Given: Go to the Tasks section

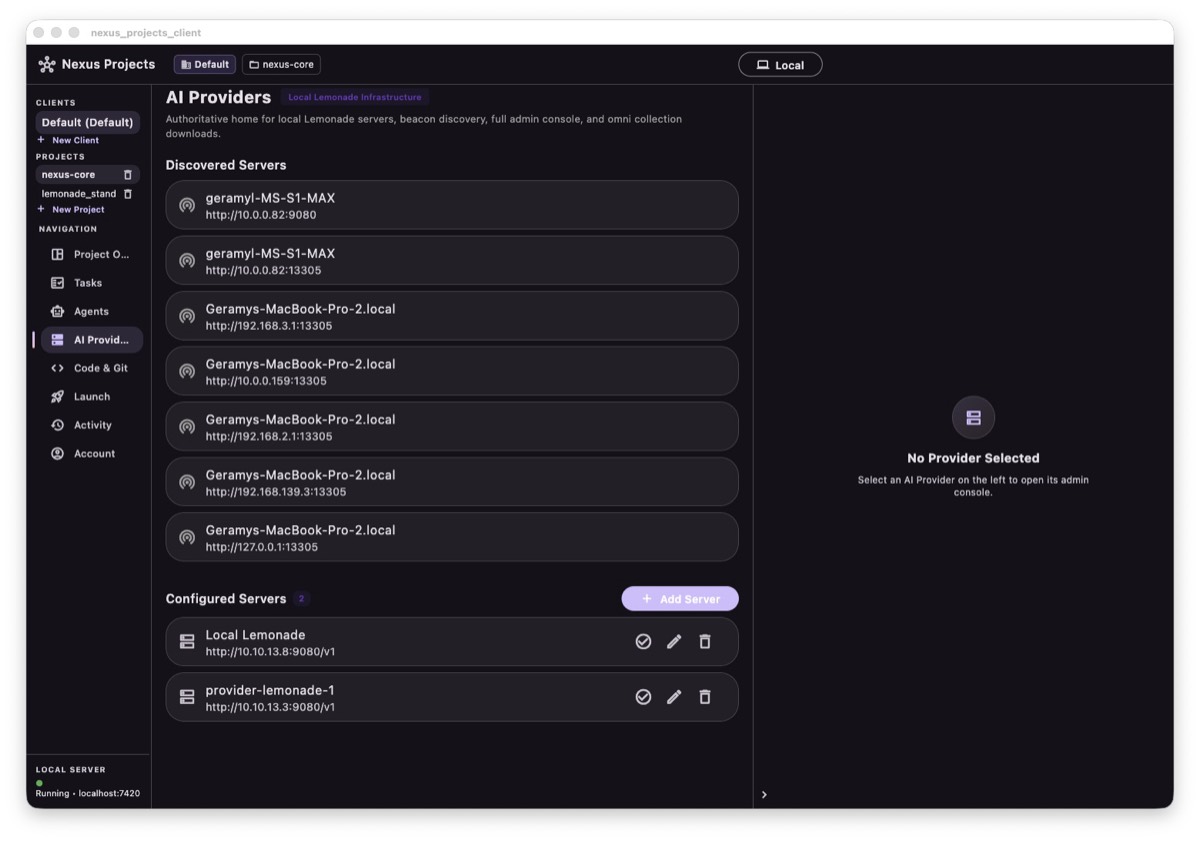Looking at the screenshot, I should [92, 283].
